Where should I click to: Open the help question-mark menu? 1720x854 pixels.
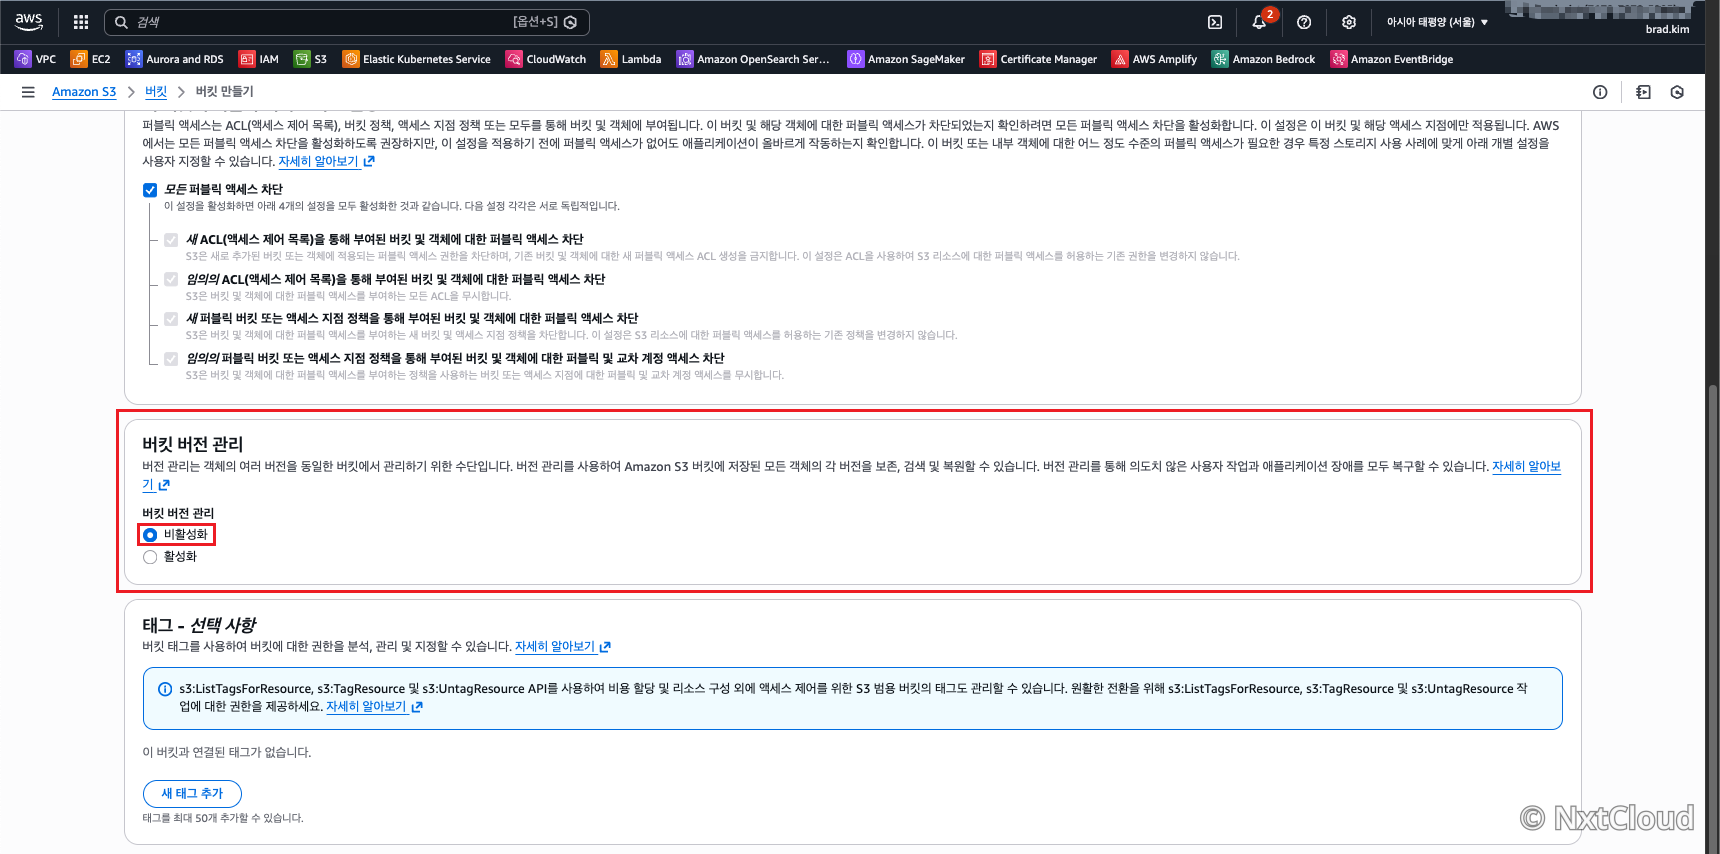(1304, 22)
